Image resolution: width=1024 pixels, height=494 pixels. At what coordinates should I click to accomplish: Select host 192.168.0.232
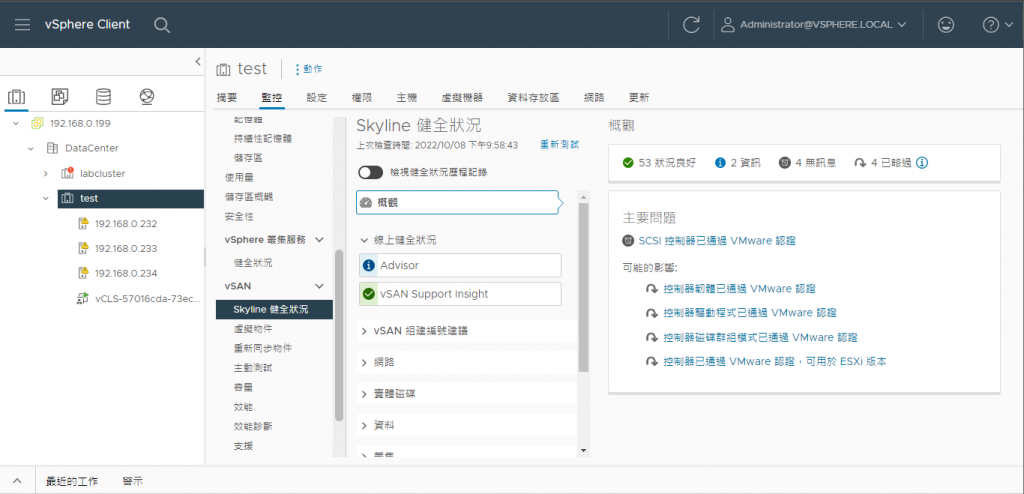click(126, 223)
